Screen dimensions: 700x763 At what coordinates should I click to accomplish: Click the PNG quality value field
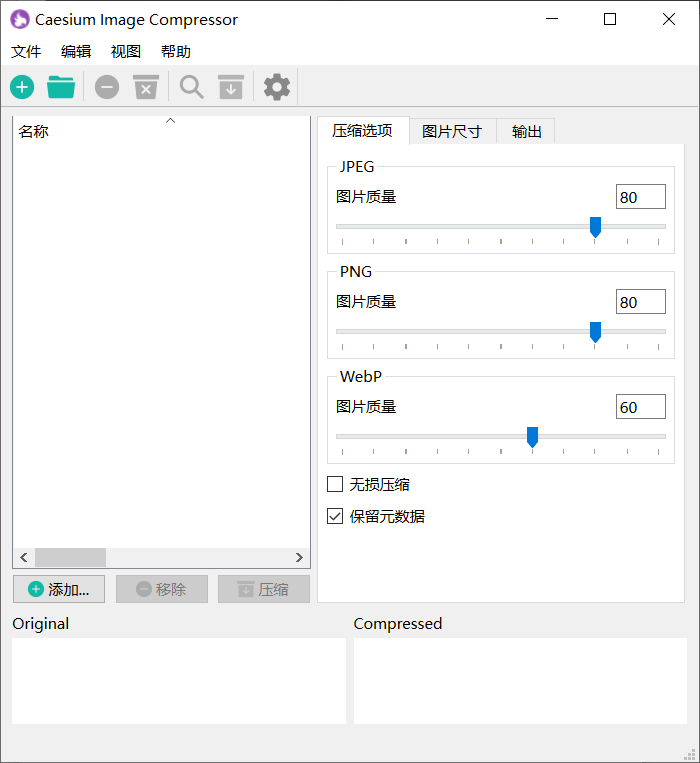pyautogui.click(x=641, y=302)
